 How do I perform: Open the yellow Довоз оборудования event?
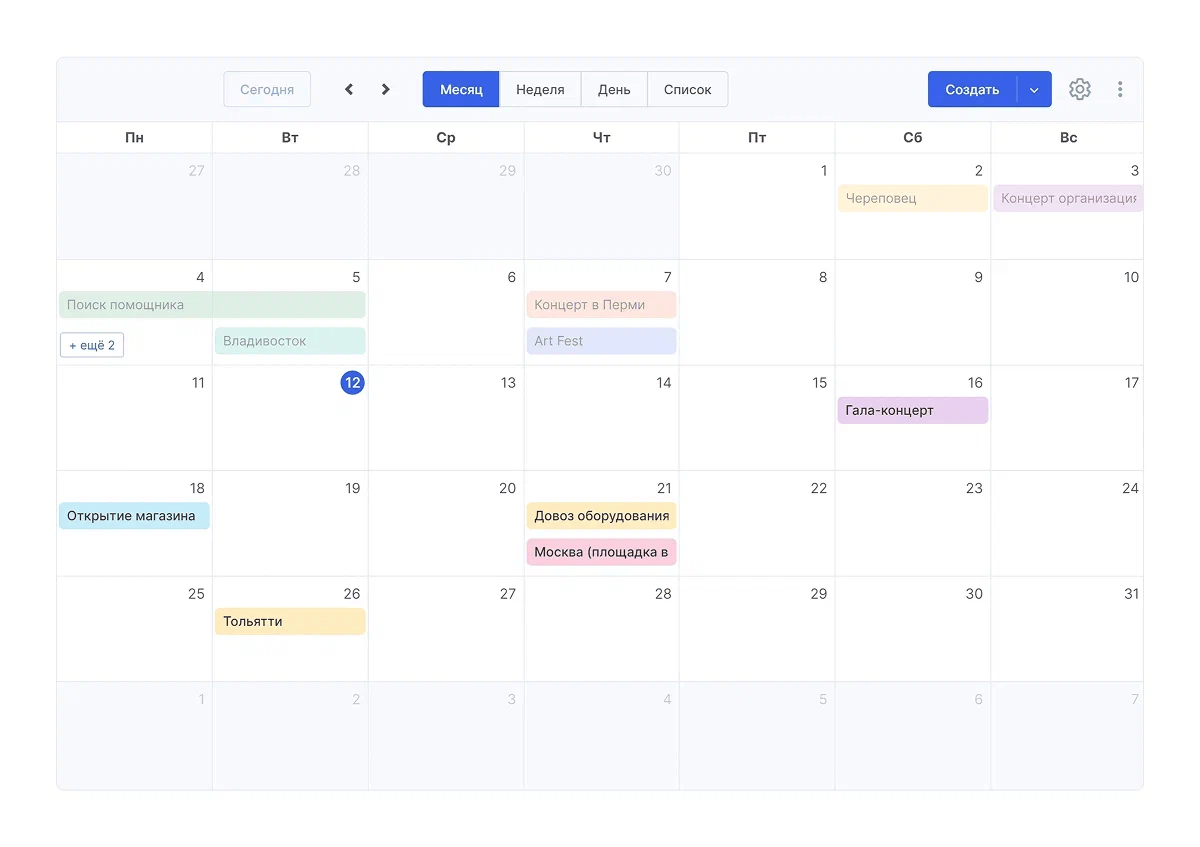coord(601,516)
